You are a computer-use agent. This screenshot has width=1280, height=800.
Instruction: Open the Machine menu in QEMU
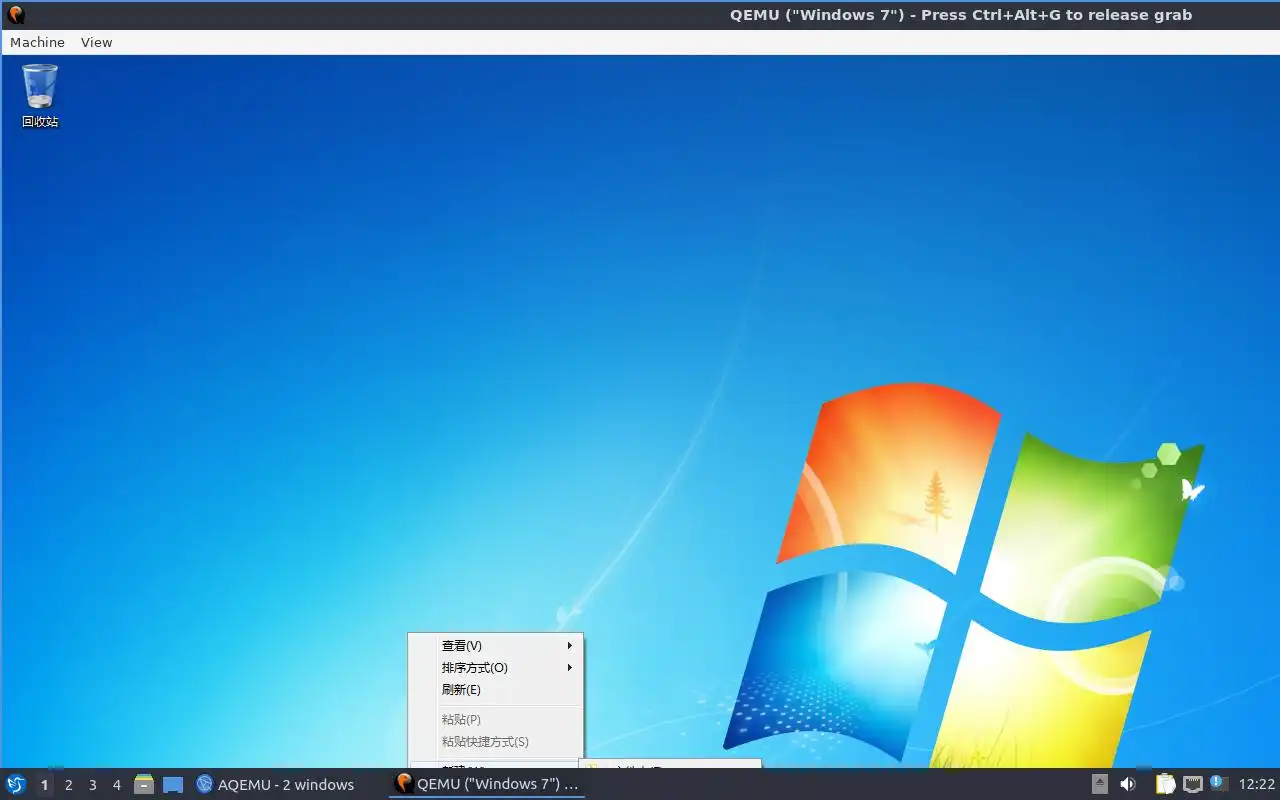coord(37,42)
